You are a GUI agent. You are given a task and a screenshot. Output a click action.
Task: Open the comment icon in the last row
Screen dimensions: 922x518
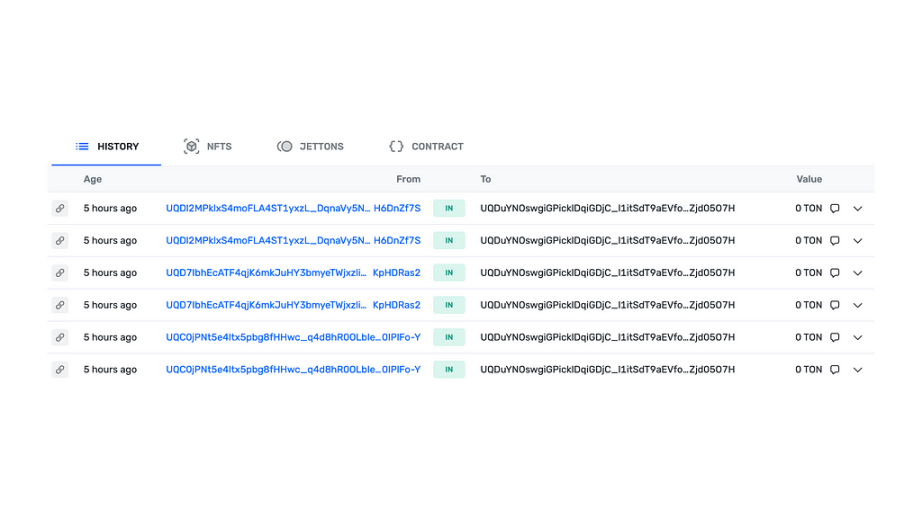pos(835,369)
